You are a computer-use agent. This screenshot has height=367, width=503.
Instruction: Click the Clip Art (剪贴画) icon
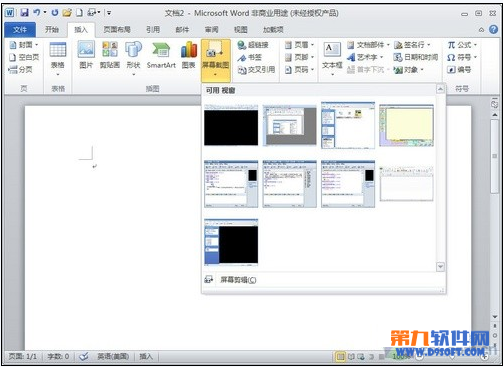tap(110, 55)
